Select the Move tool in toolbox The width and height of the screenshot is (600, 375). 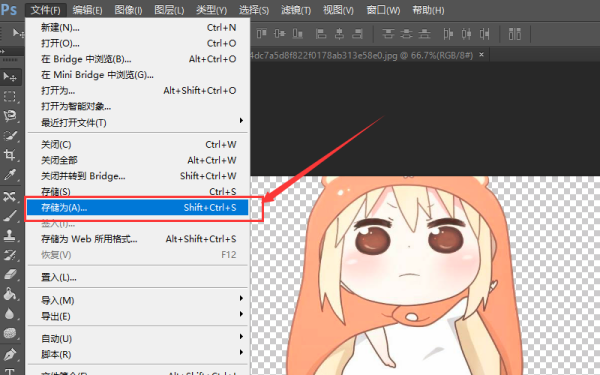(x=10, y=78)
